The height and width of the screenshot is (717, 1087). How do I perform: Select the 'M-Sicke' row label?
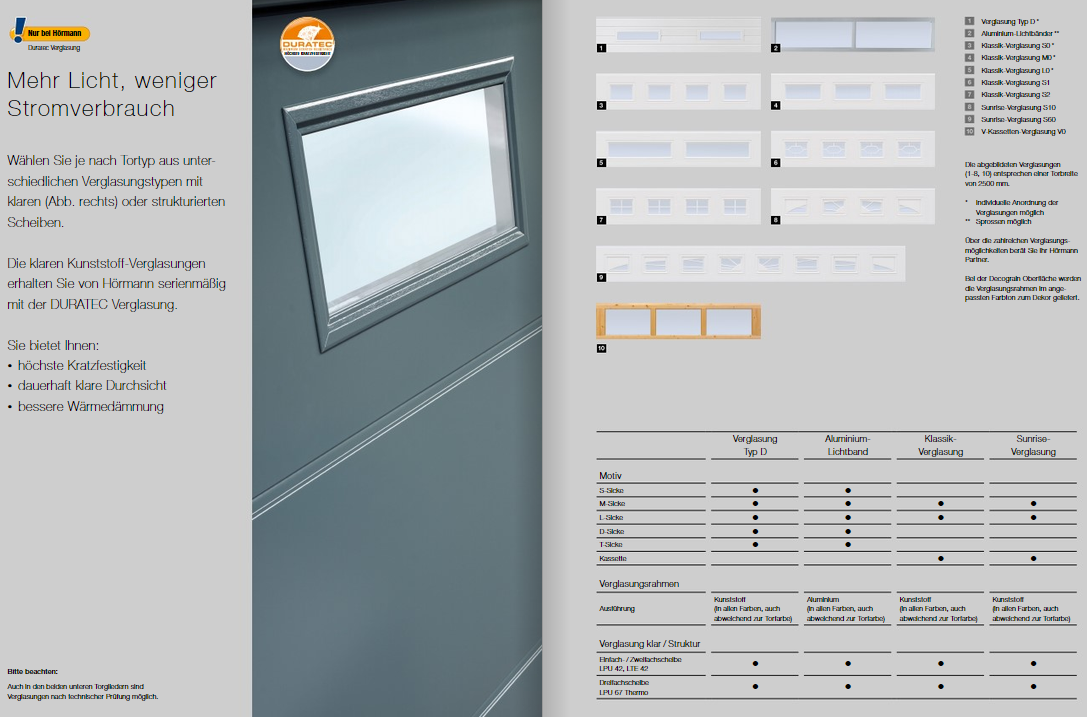[x=612, y=503]
